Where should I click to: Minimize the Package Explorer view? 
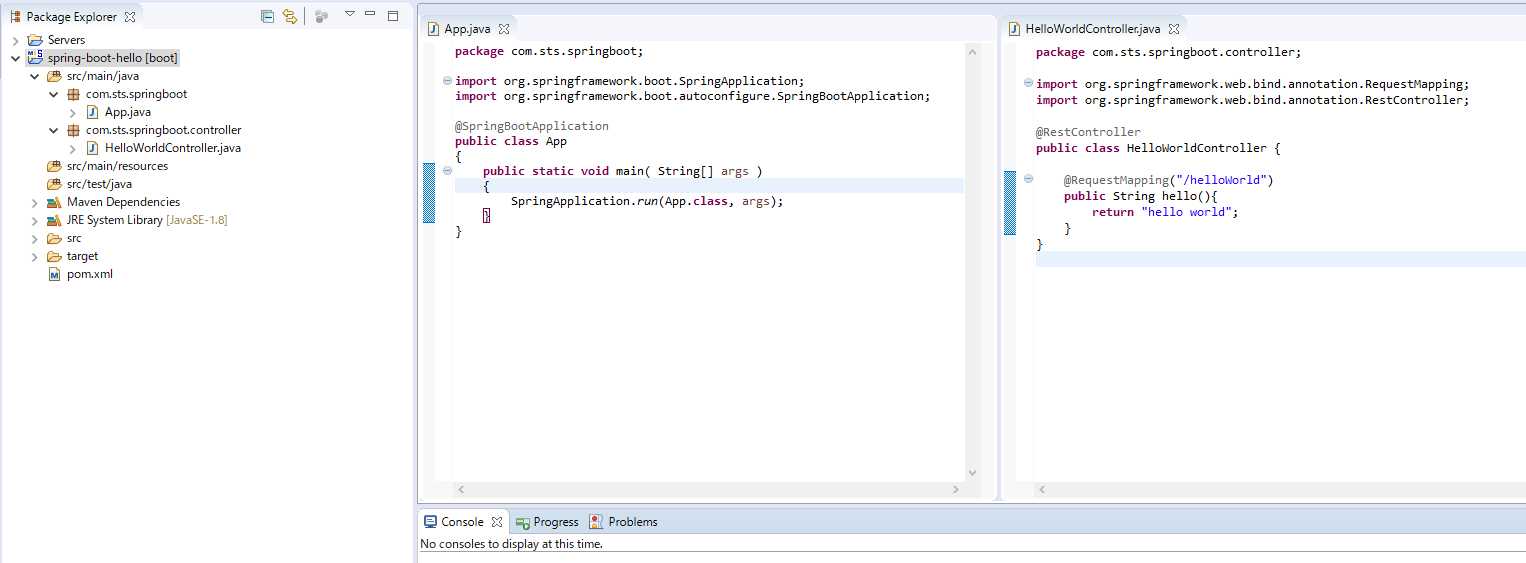pyautogui.click(x=370, y=14)
